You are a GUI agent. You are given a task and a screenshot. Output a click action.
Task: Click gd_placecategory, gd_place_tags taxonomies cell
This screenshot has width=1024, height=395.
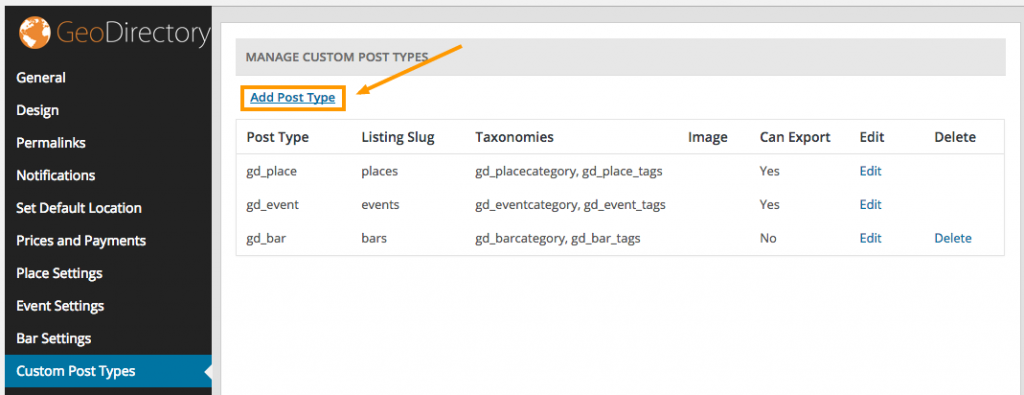(x=569, y=172)
